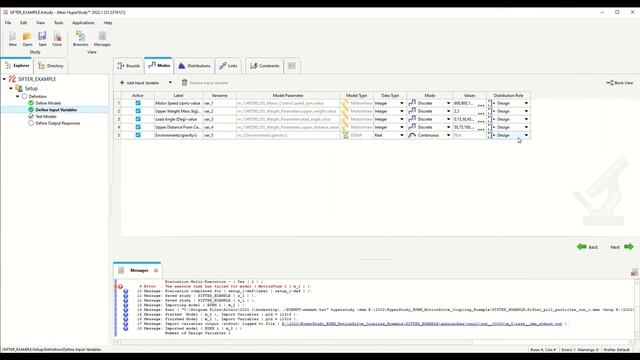Click the green Next arrow icon
This screenshot has height=360, width=640.
[x=629, y=247]
